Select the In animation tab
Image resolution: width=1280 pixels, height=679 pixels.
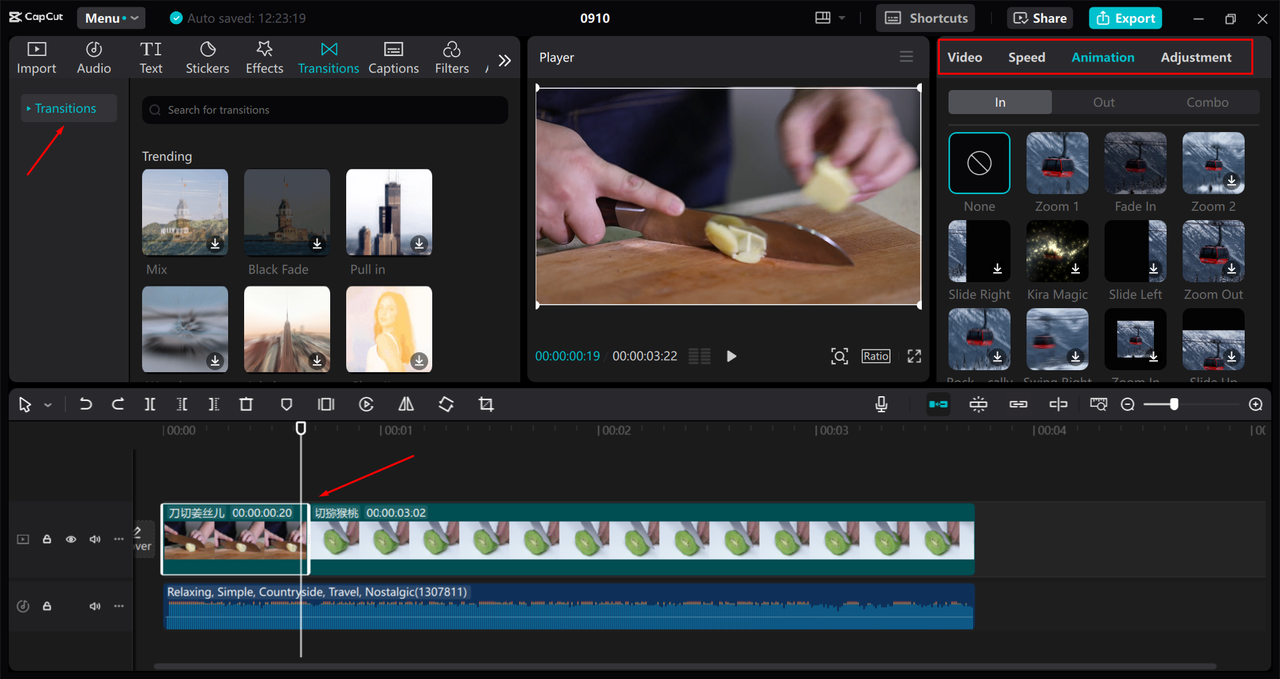1000,102
